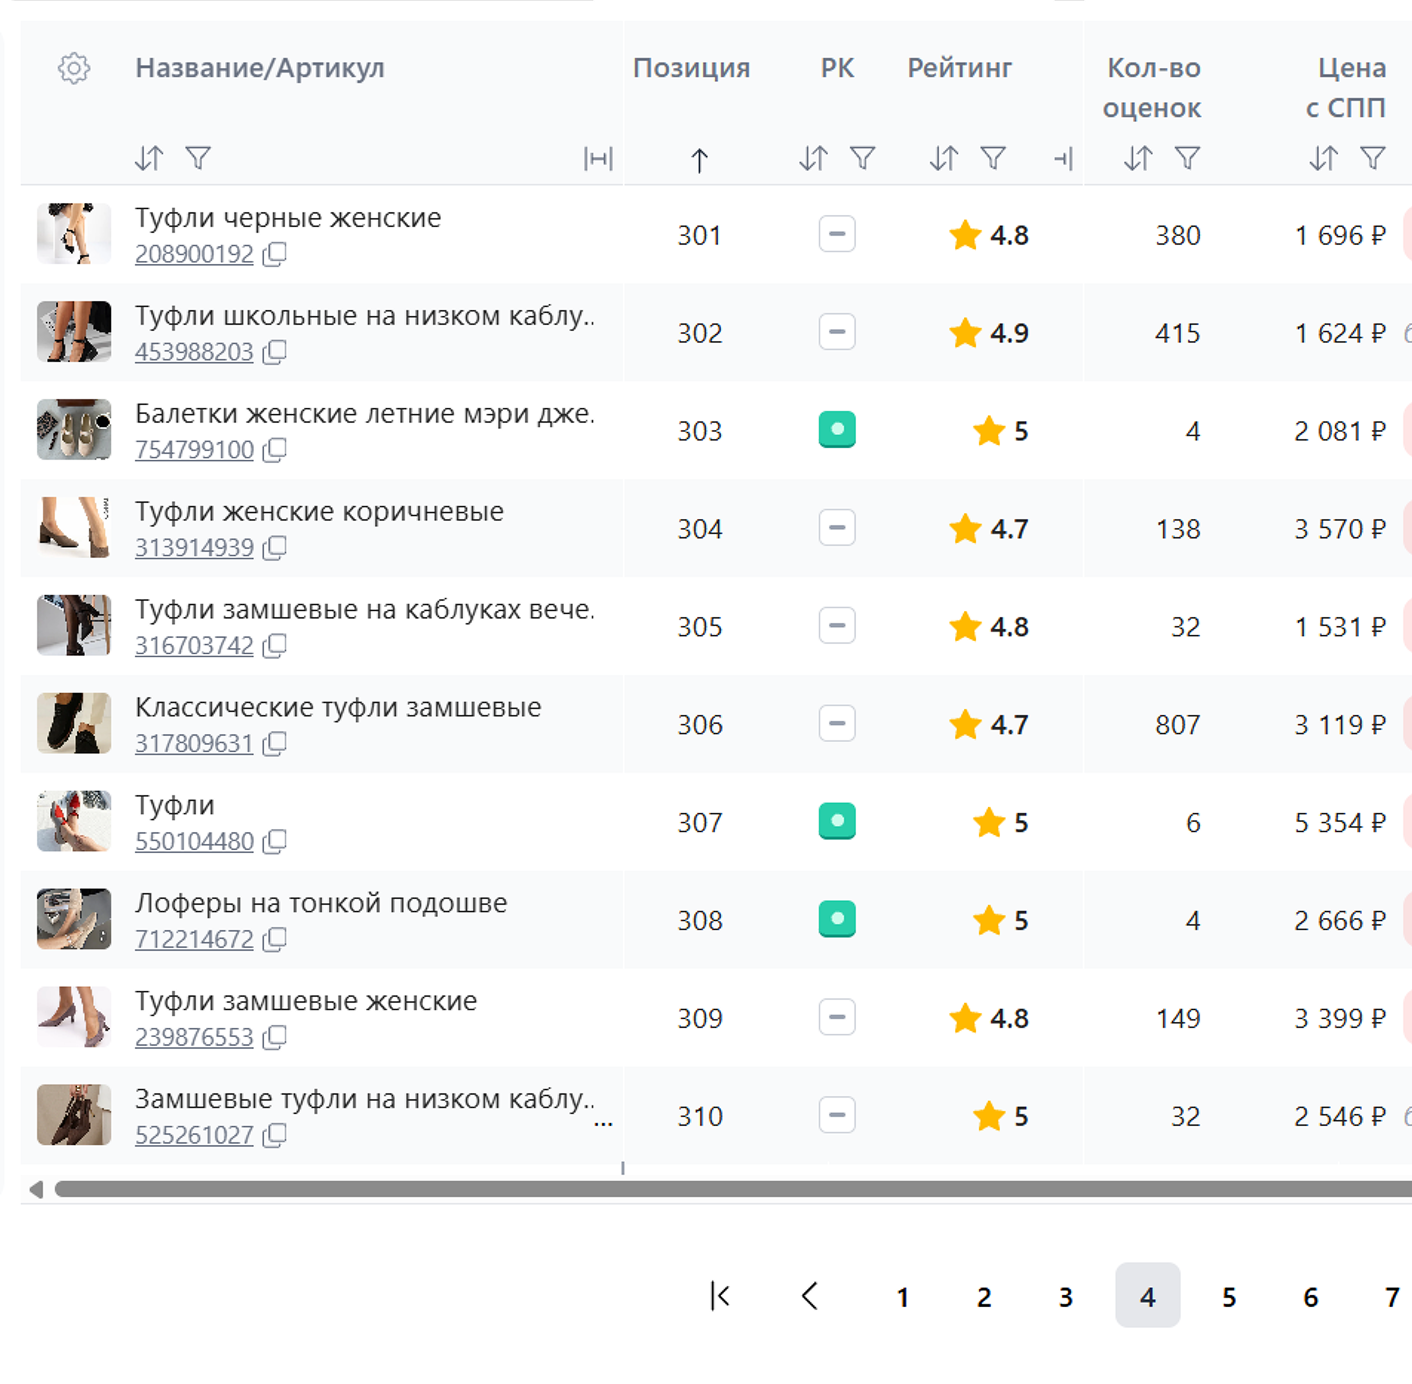Copy article number 208900192
The width and height of the screenshot is (1412, 1384).
point(275,254)
